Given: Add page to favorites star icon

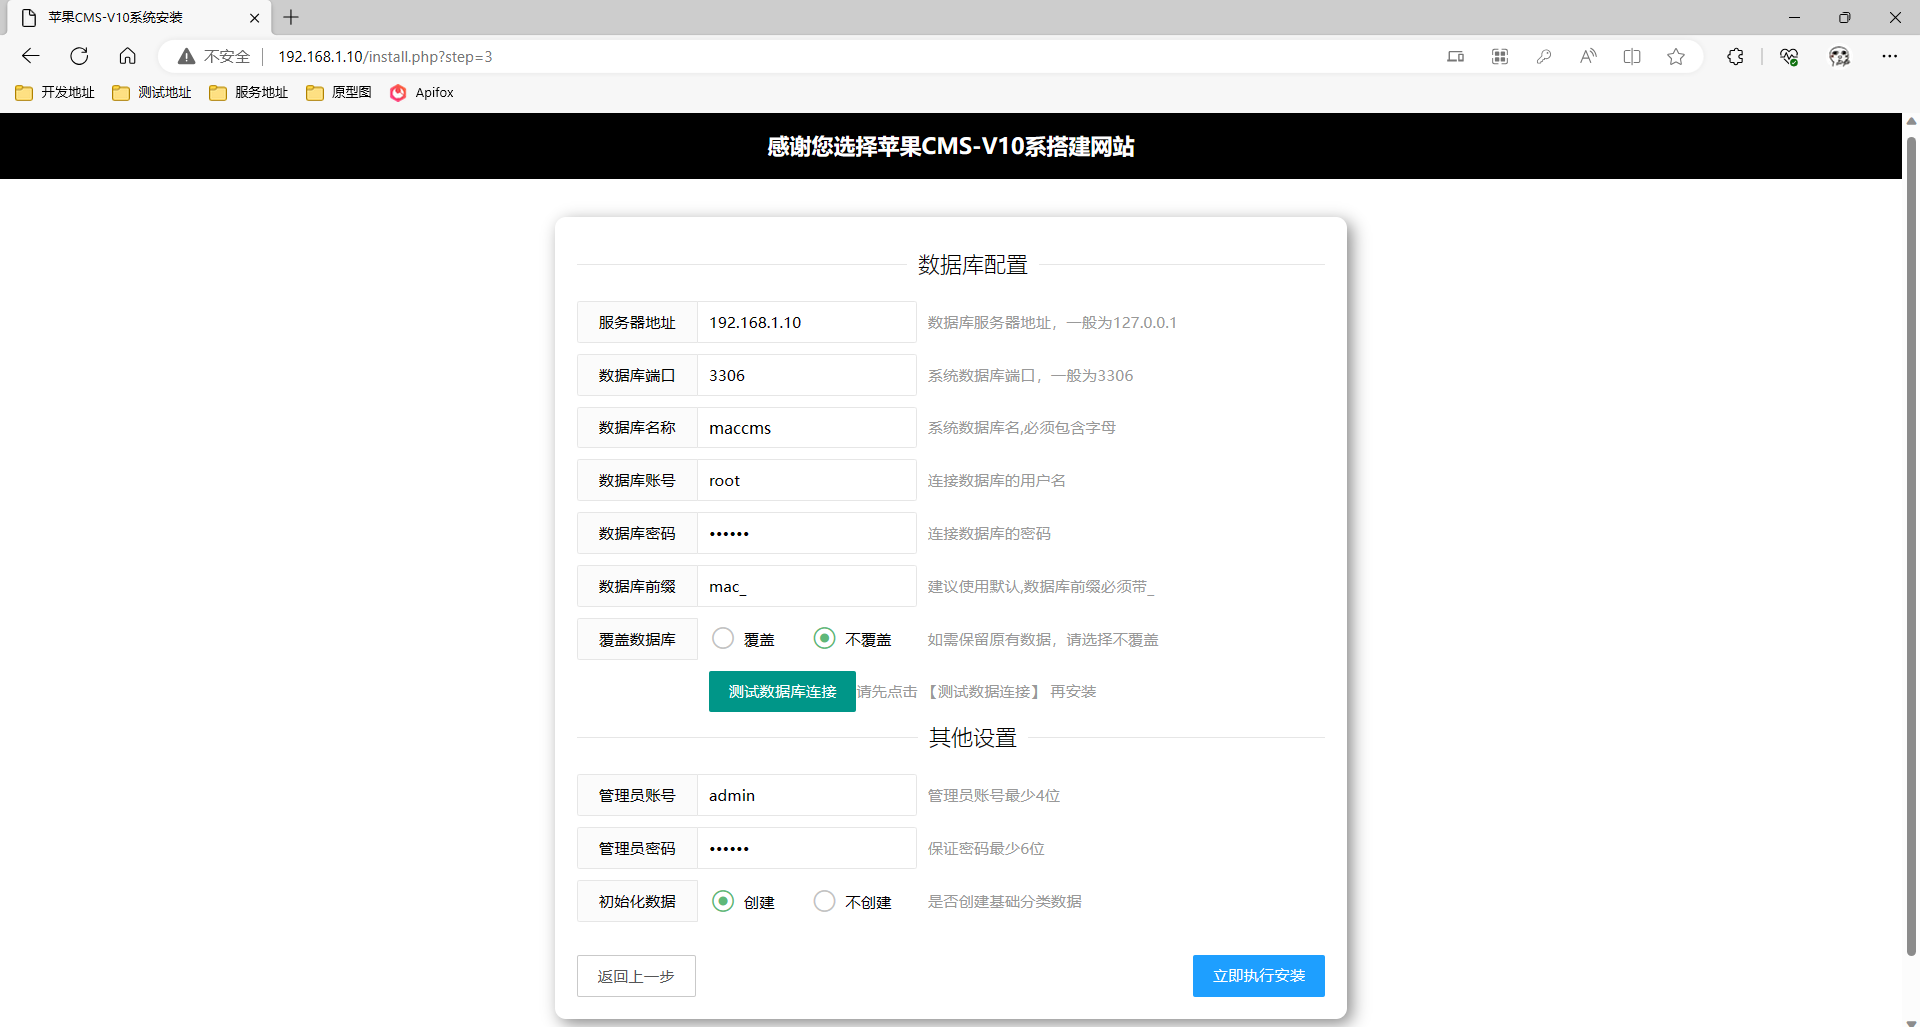Looking at the screenshot, I should pos(1676,57).
